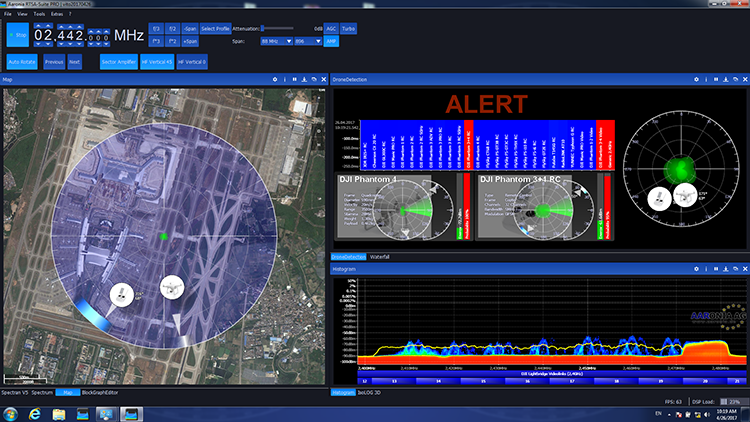Show info for the Map panel
The height and width of the screenshot is (422, 750).
pyautogui.click(x=285, y=79)
